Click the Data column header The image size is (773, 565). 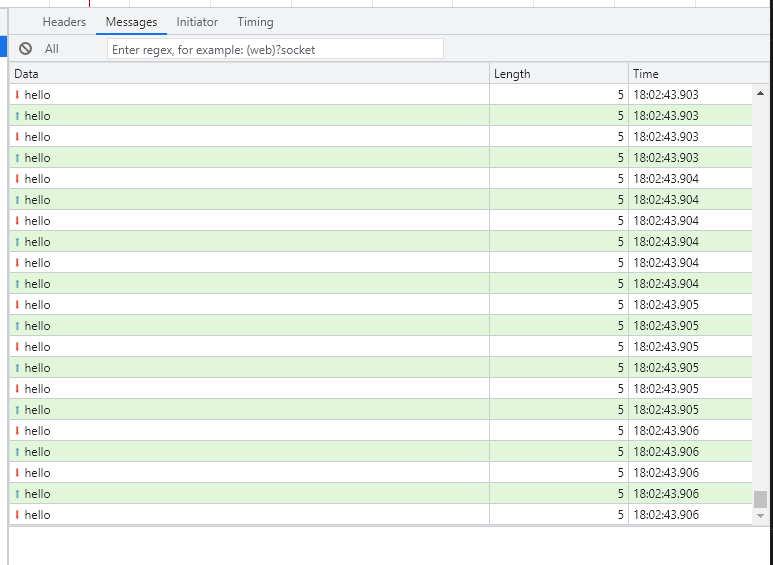(250, 74)
